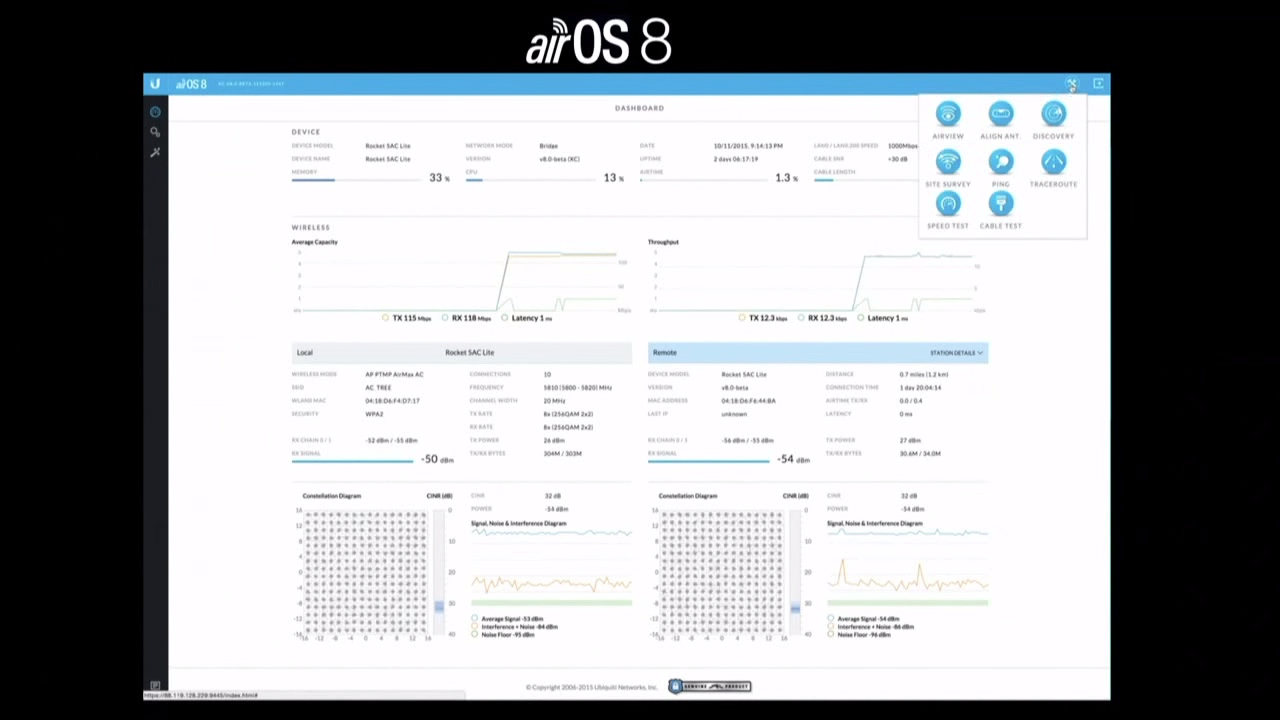1280x720 pixels.
Task: Open the Dashboard sidebar icon
Action: click(155, 112)
